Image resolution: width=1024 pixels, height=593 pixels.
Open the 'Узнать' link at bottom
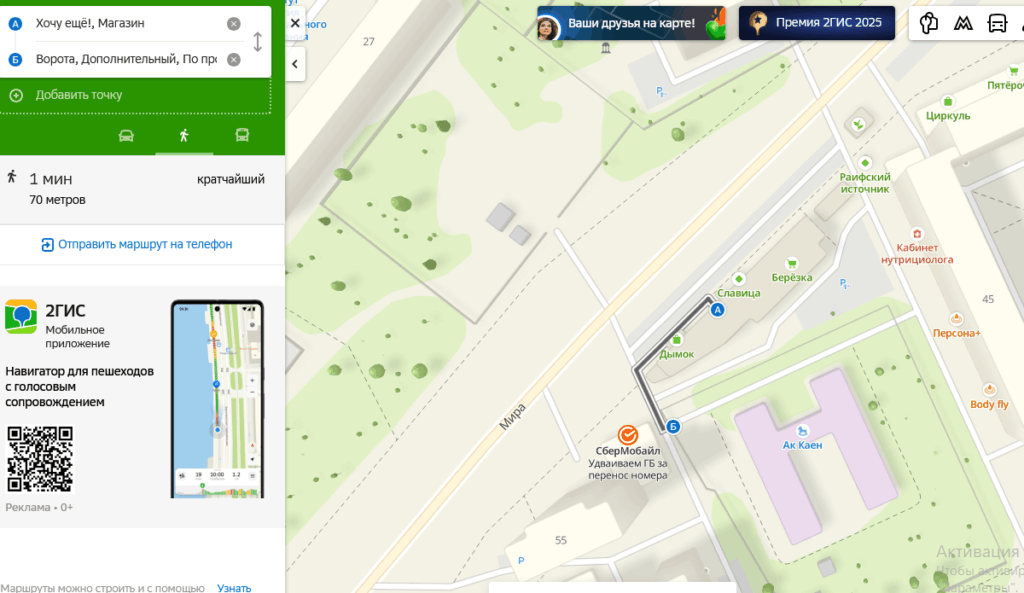pos(234,588)
